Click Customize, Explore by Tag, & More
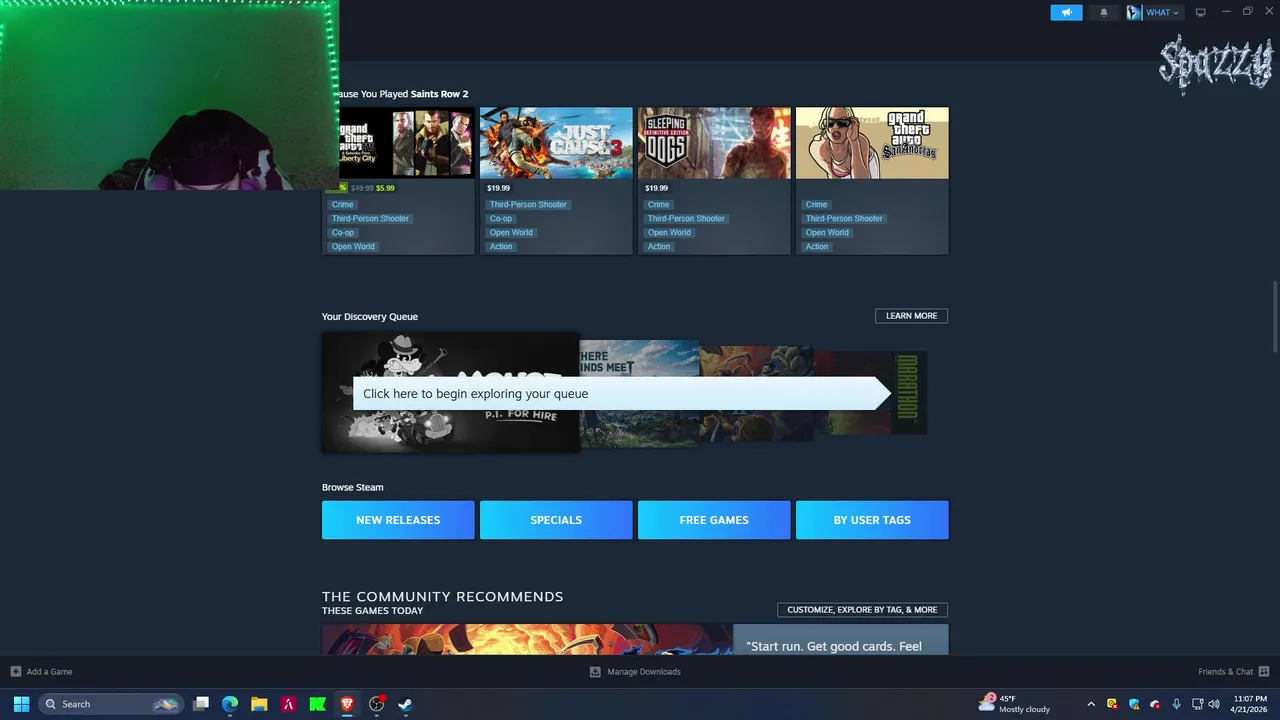The width and height of the screenshot is (1280, 720). (862, 610)
